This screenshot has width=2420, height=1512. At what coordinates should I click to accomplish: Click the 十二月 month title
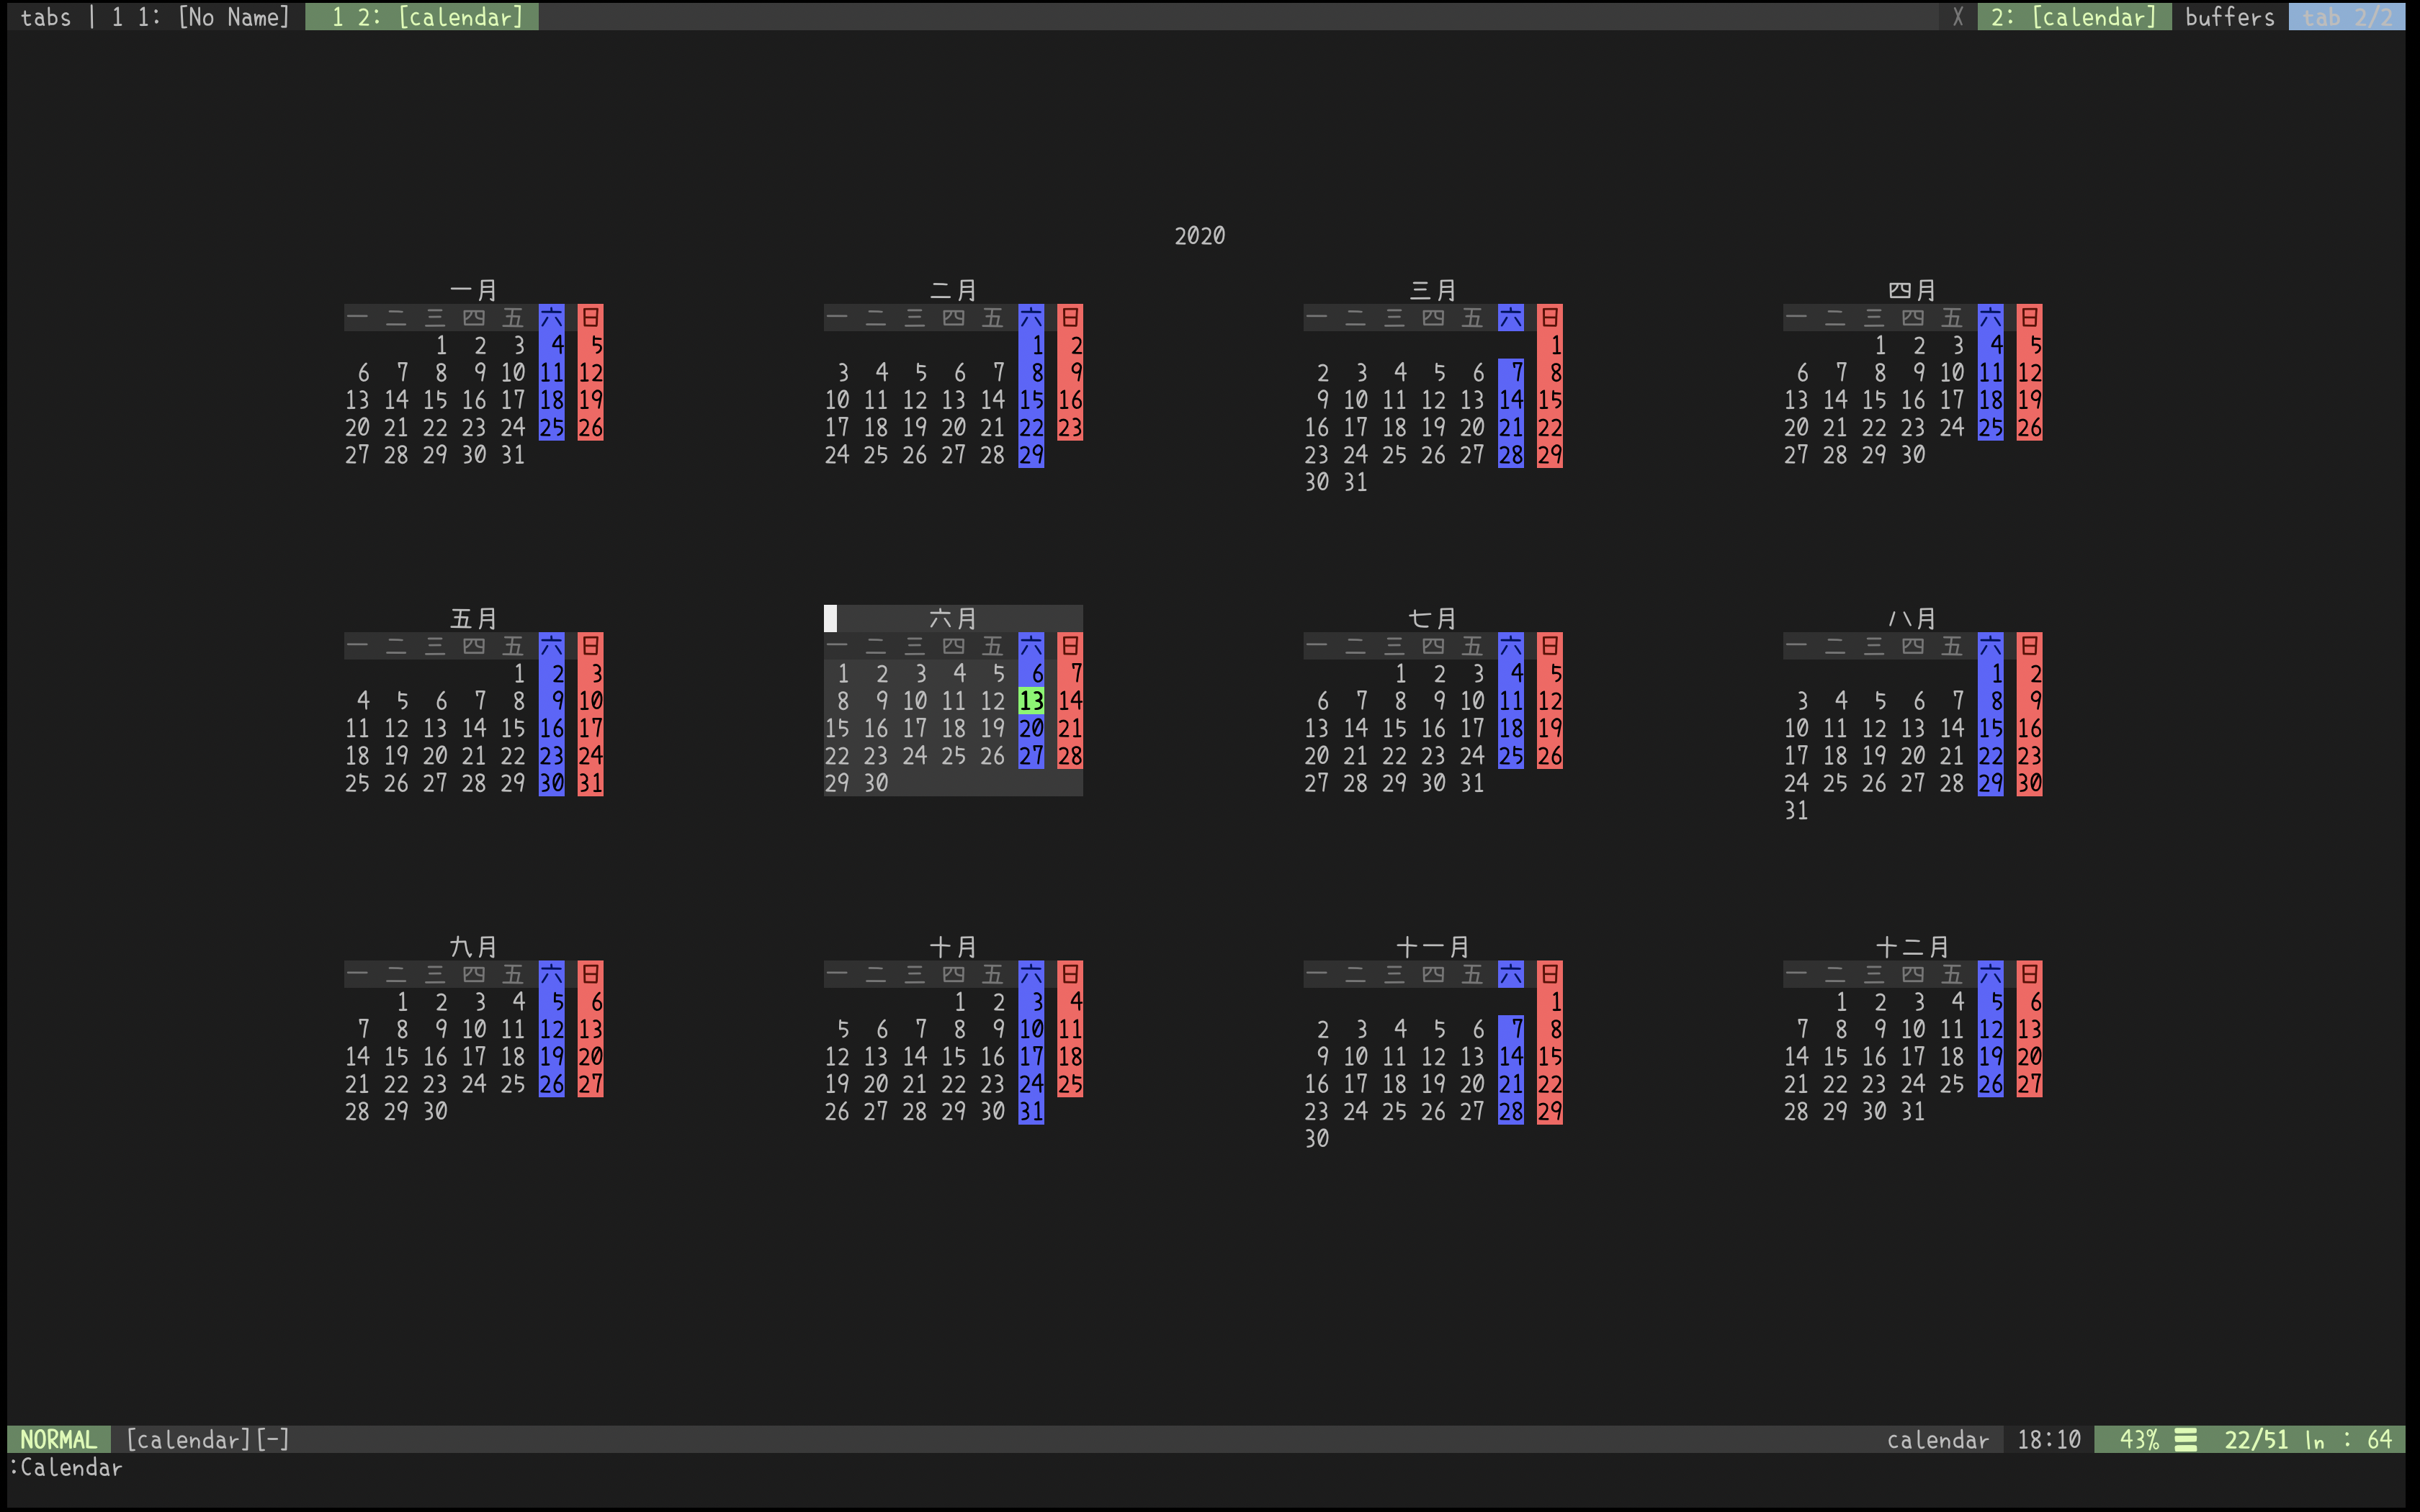pos(1911,946)
